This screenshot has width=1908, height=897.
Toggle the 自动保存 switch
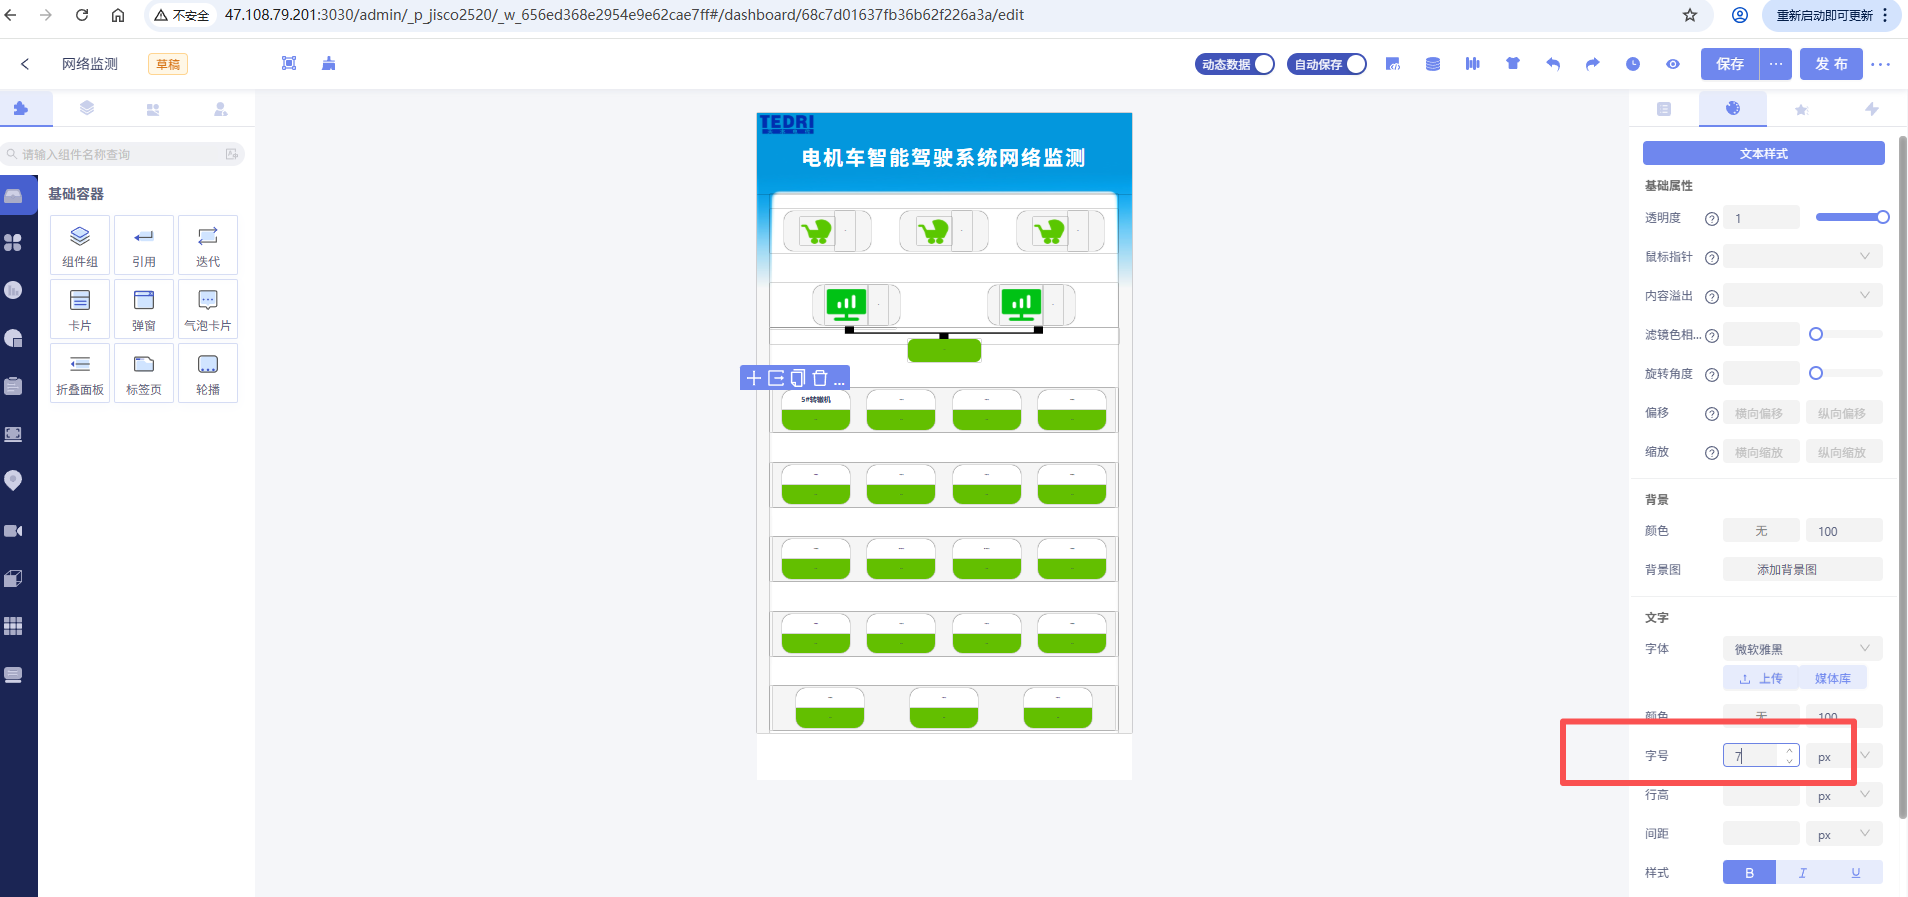tap(1327, 64)
